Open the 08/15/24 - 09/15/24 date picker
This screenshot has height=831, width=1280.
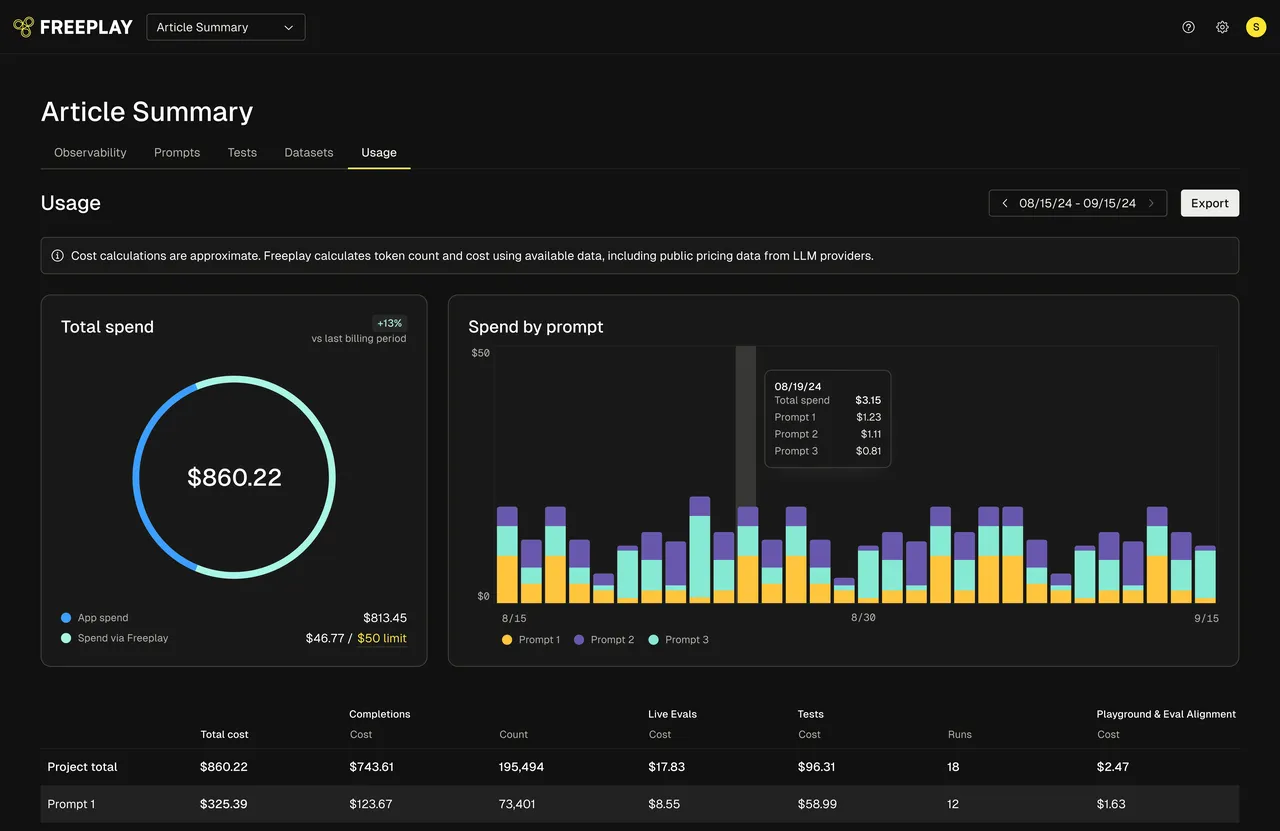pos(1077,203)
